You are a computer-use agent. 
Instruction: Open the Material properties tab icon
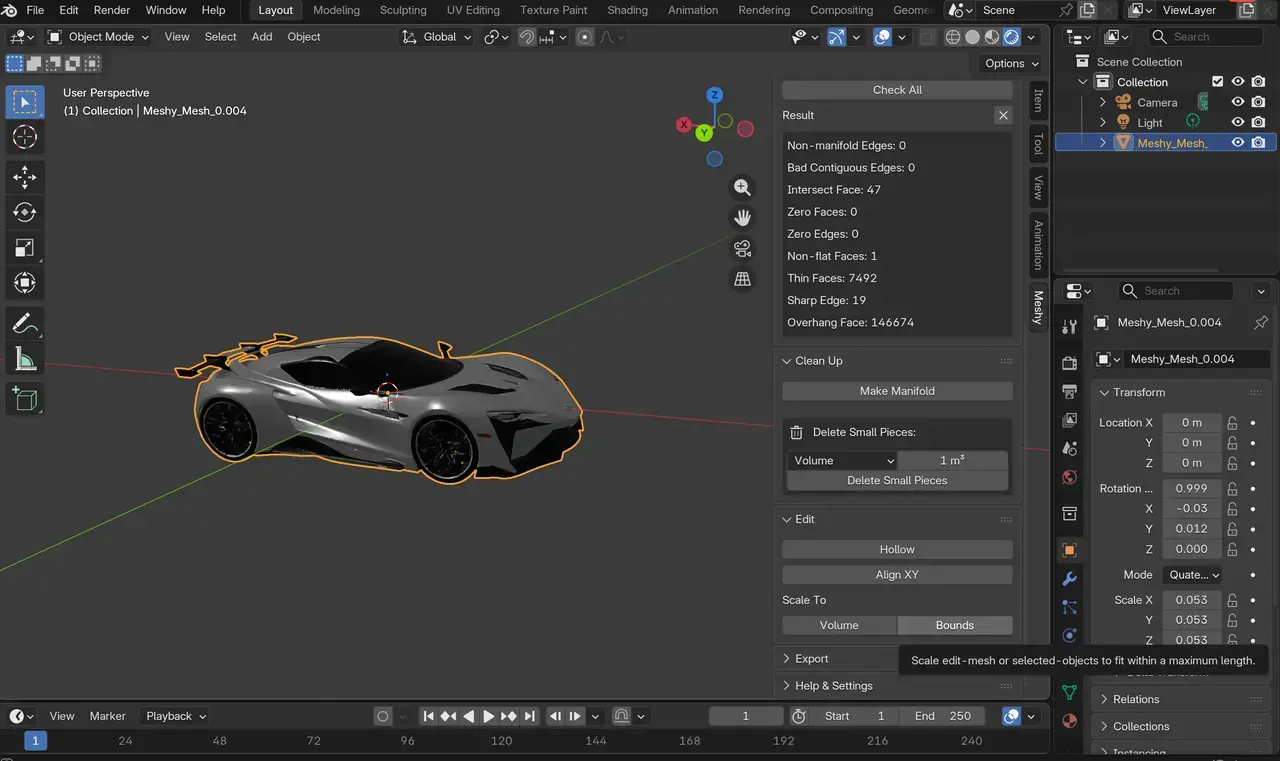(x=1069, y=720)
